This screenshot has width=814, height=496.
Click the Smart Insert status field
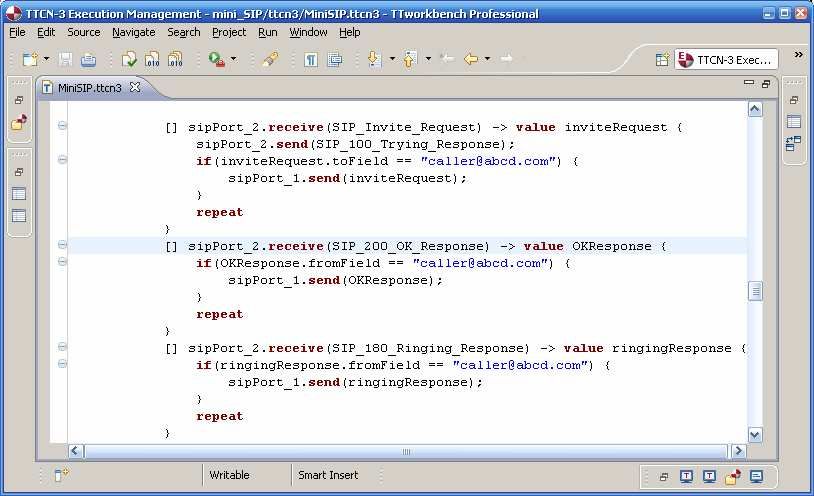tap(328, 475)
